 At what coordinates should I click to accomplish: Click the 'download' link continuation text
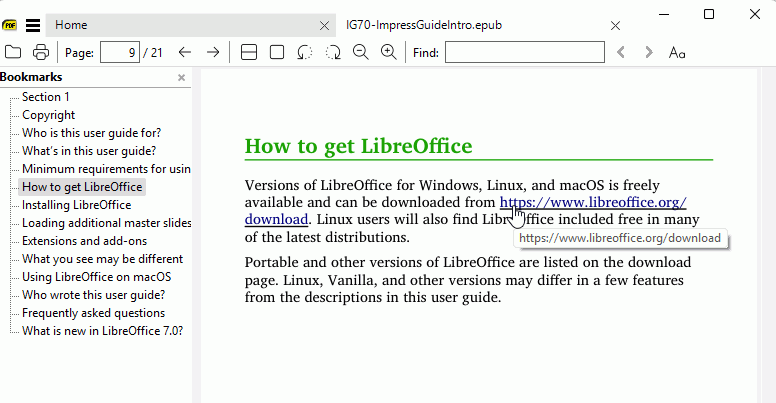coord(276,219)
